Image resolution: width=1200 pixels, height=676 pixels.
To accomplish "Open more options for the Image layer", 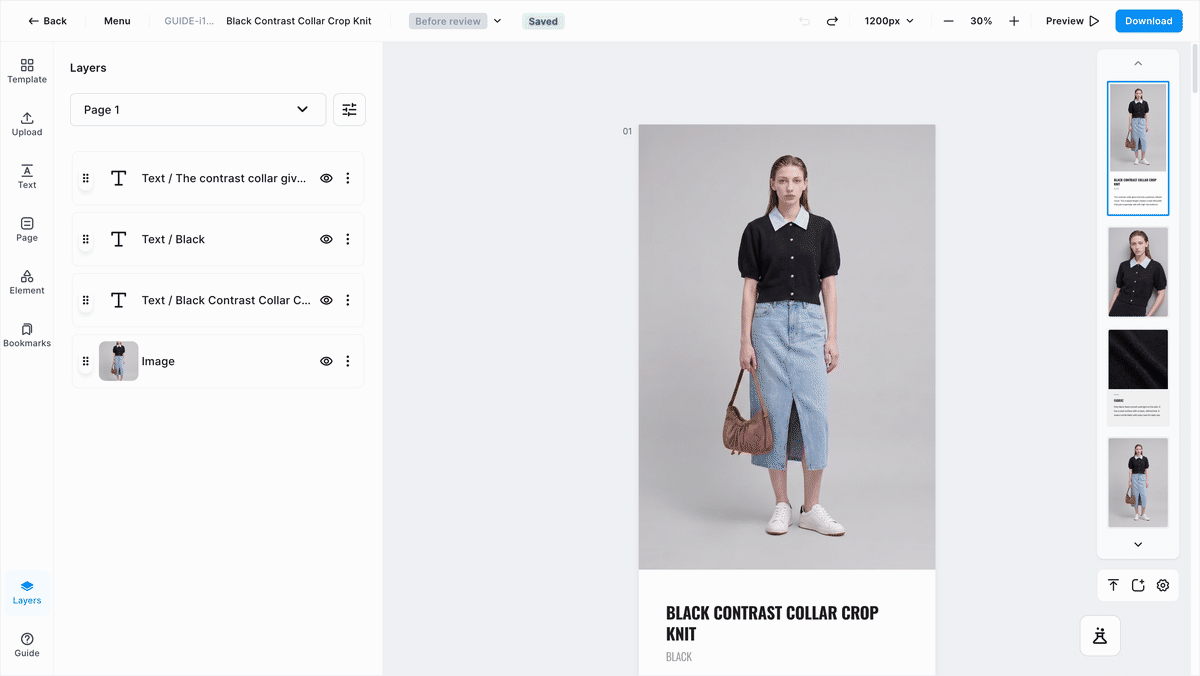I will (348, 361).
